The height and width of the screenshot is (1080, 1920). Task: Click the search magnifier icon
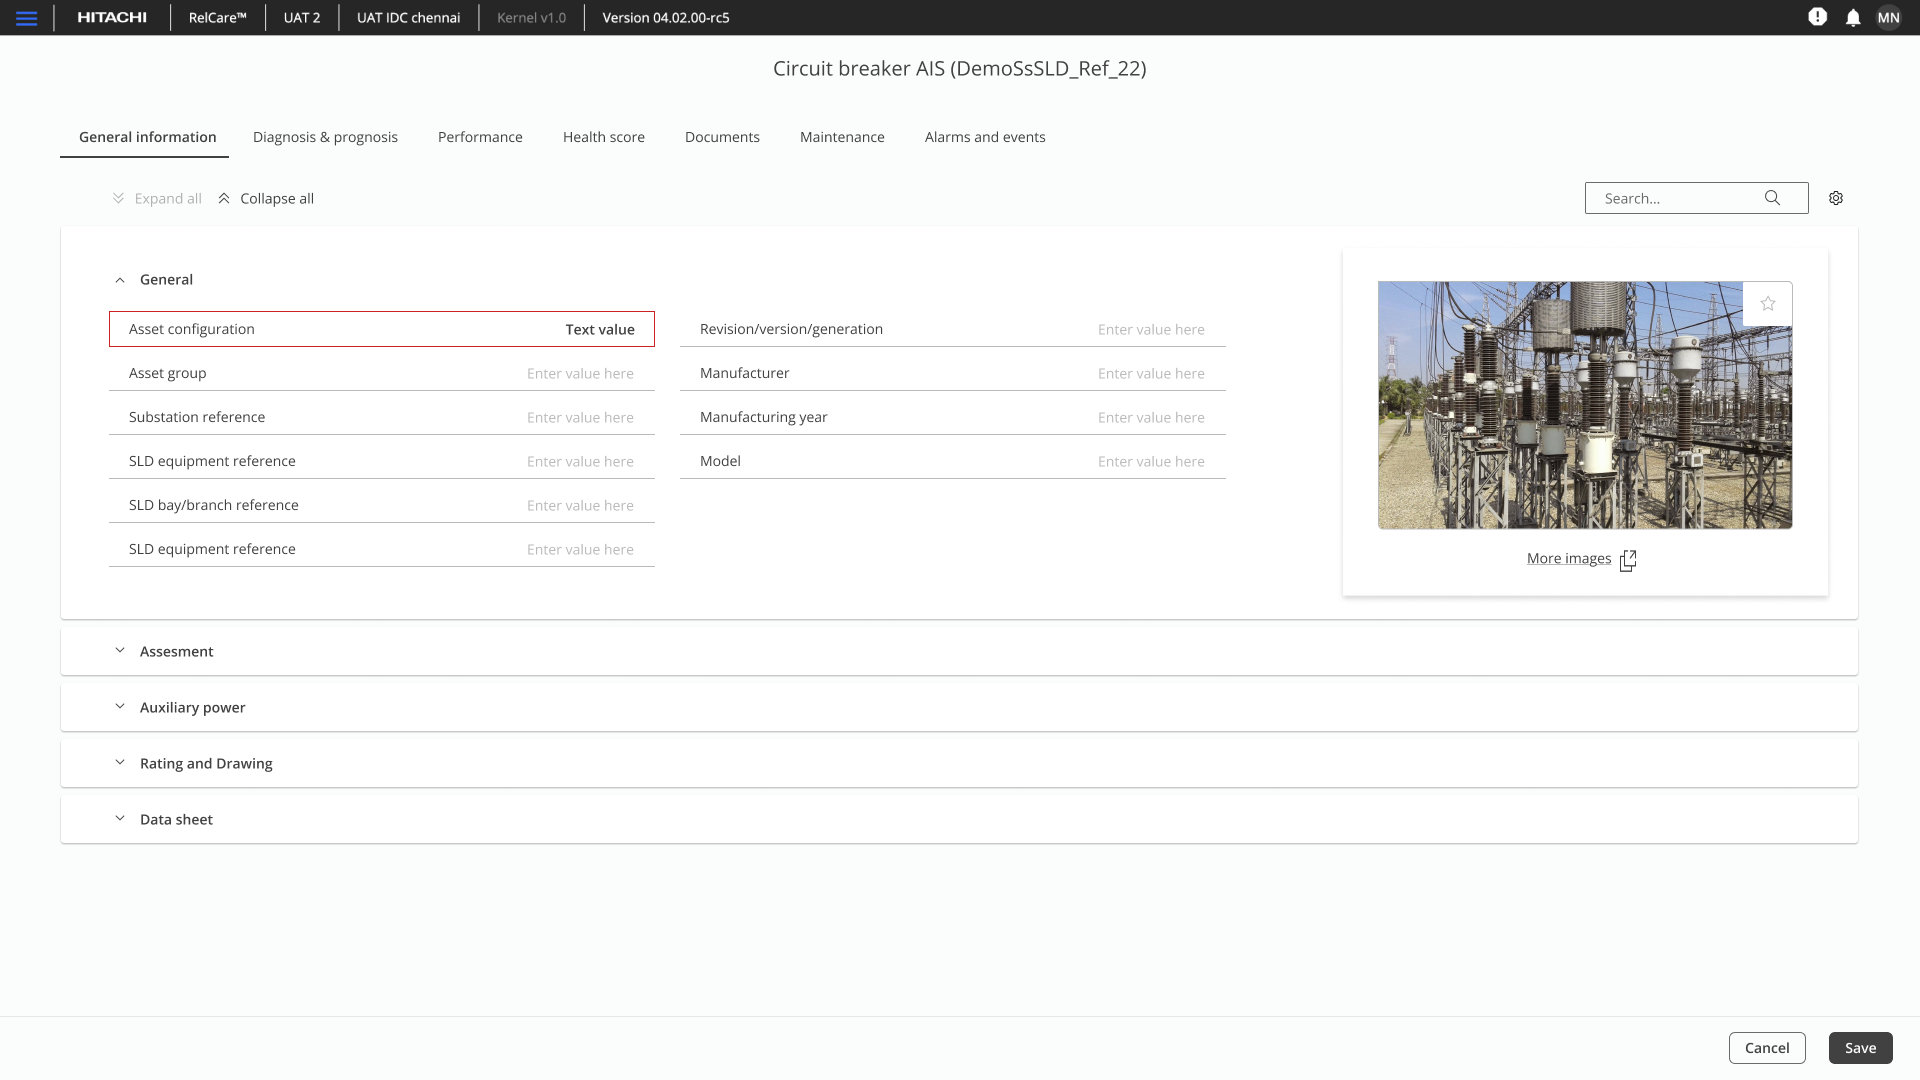[x=1772, y=198]
